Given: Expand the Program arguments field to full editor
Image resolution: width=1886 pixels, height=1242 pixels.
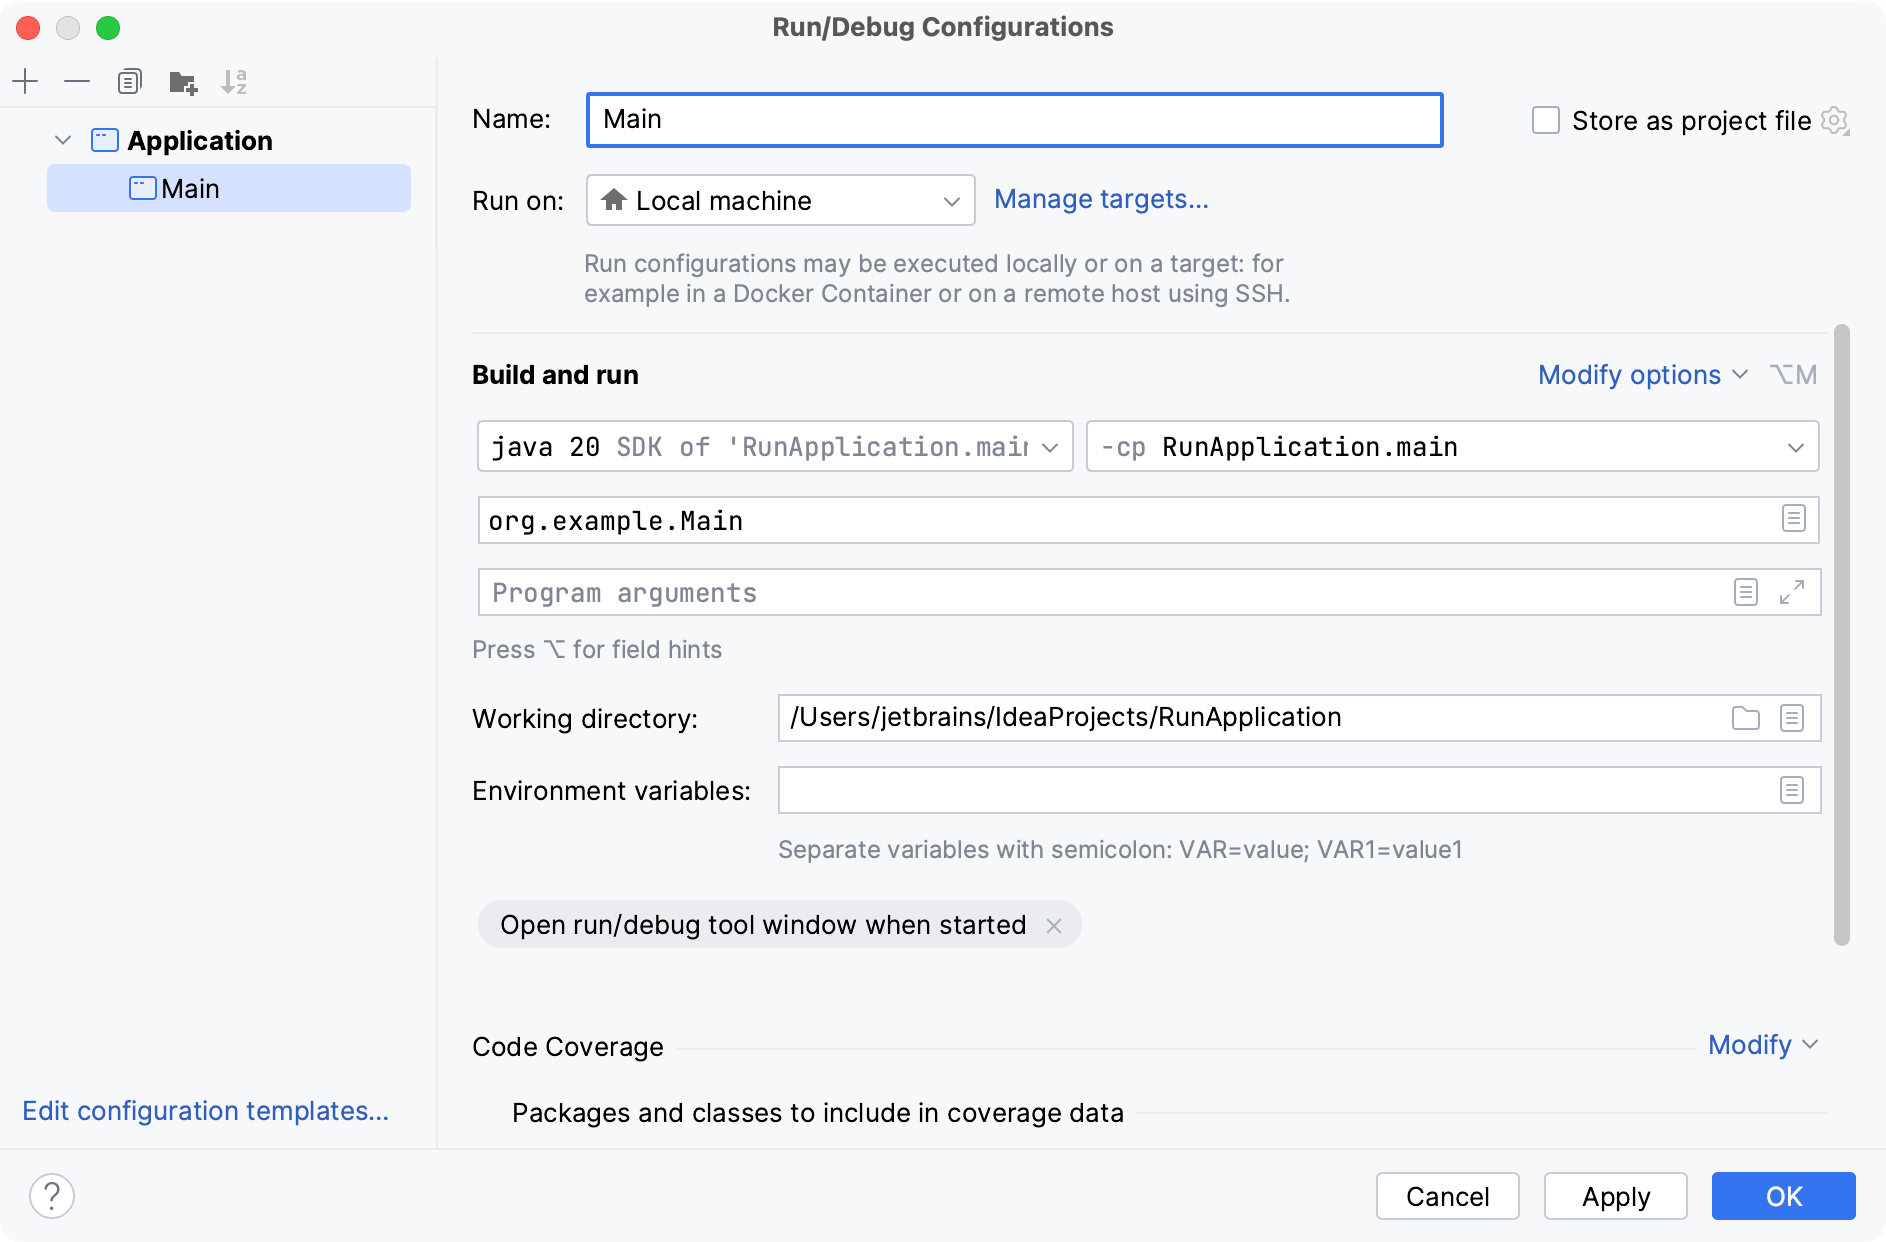Looking at the screenshot, I should tap(1791, 592).
